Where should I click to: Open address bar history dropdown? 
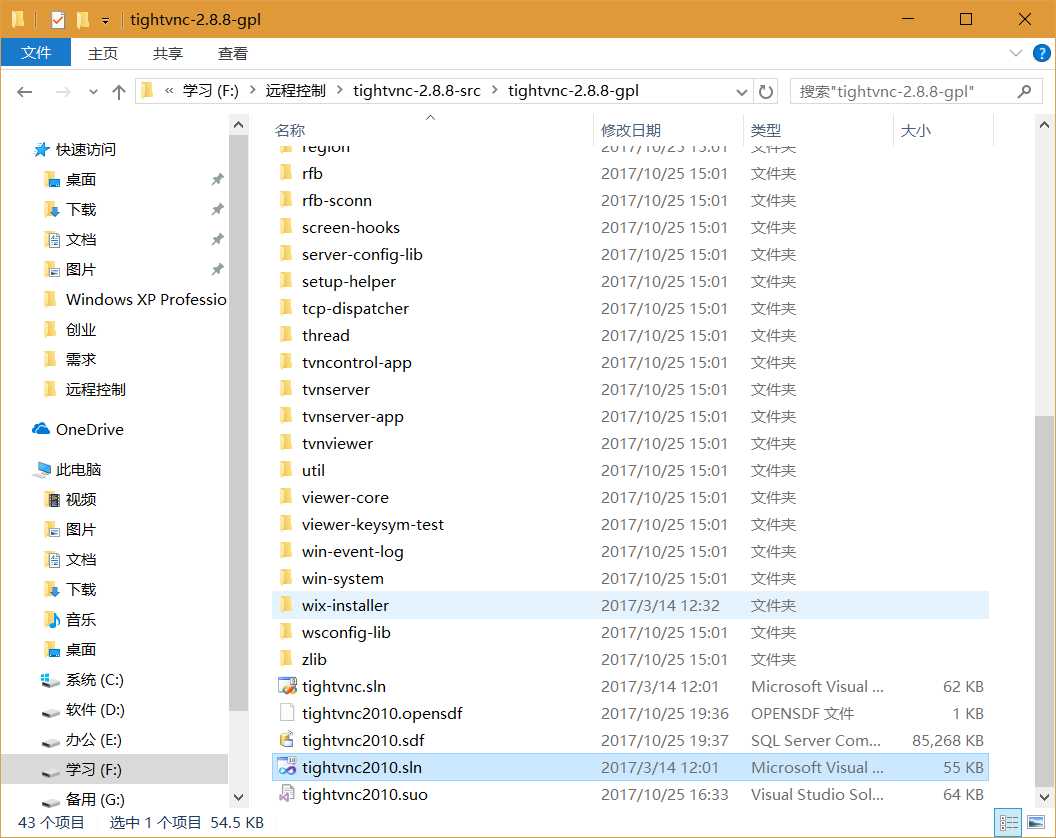tap(741, 92)
